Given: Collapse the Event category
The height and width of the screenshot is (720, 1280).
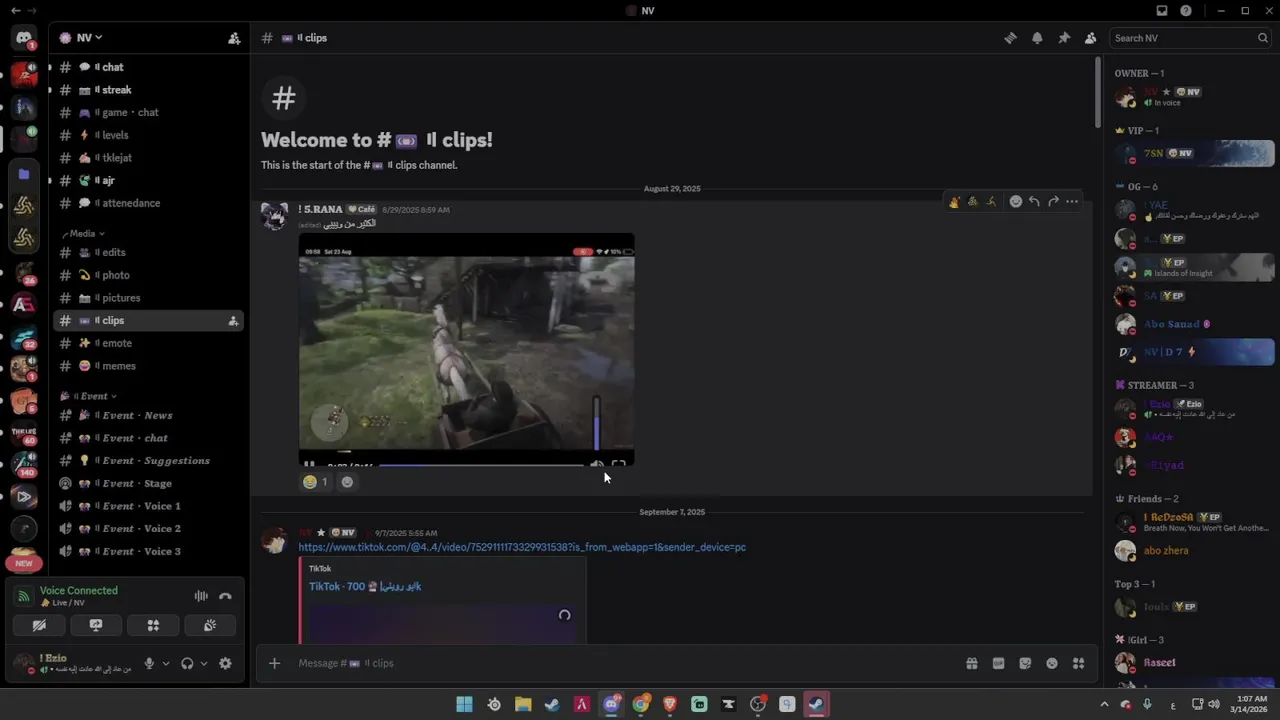Looking at the screenshot, I should pos(88,396).
